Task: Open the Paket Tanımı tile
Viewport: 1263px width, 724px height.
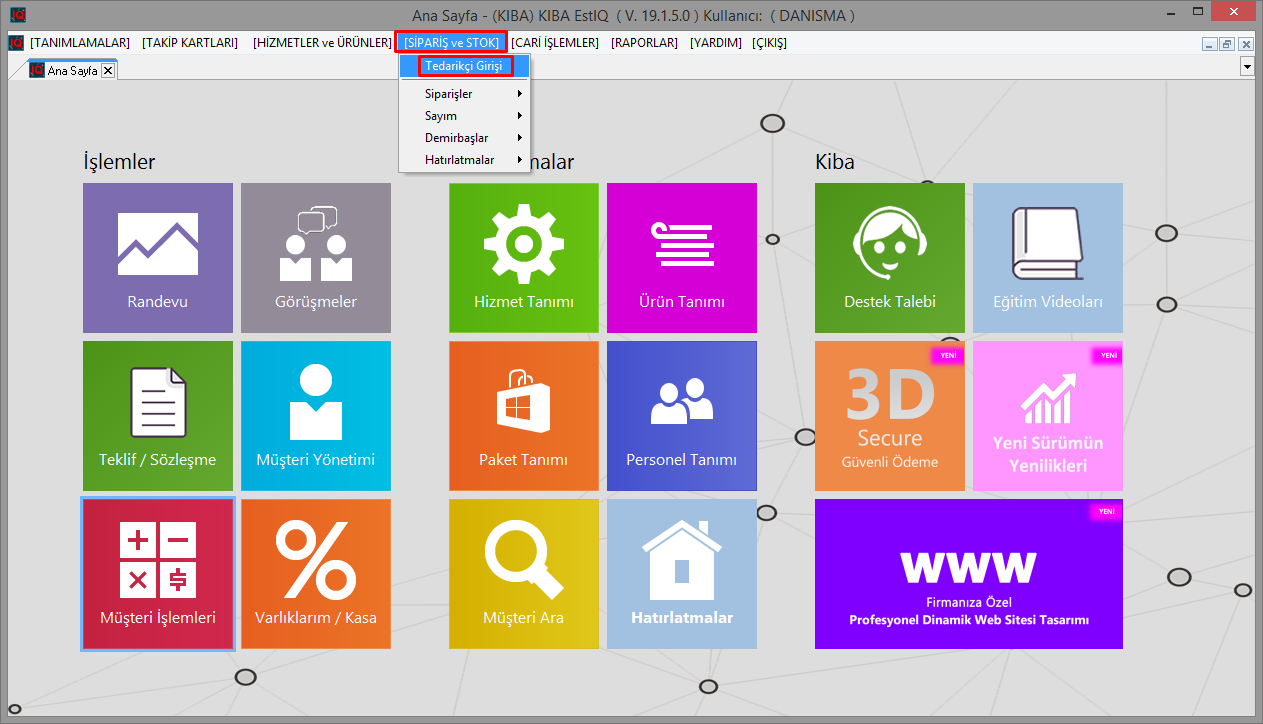Action: tap(524, 415)
